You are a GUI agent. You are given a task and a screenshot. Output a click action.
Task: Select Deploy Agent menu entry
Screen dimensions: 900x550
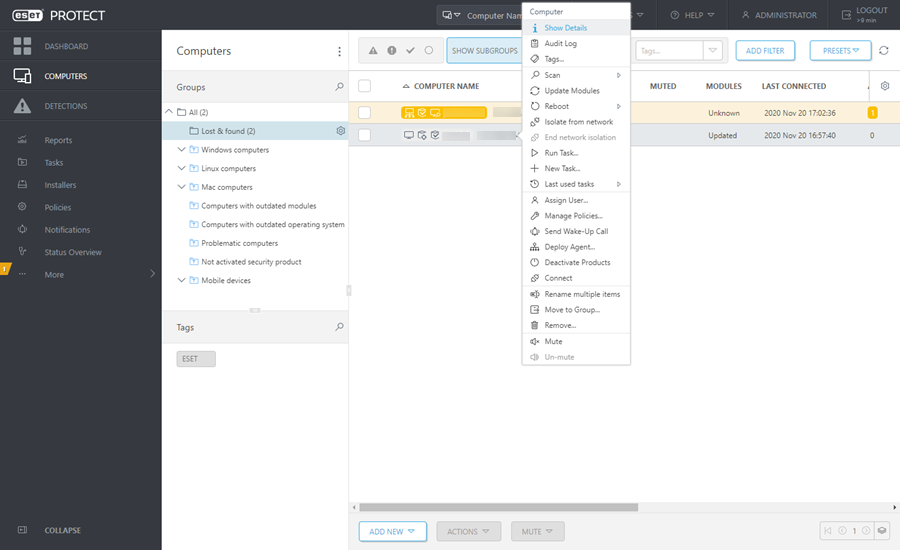click(576, 247)
